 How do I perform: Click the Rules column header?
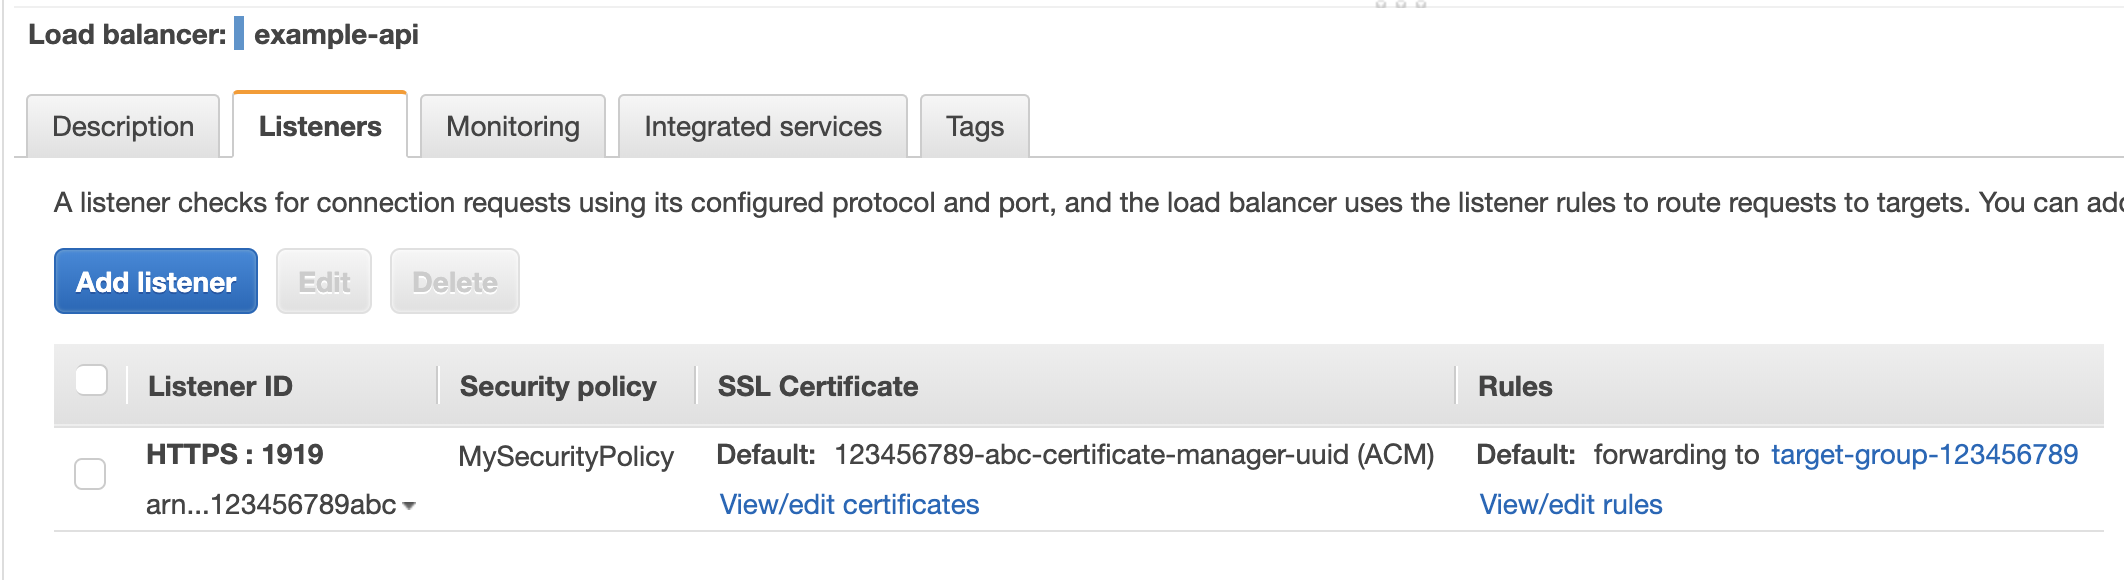click(1515, 386)
